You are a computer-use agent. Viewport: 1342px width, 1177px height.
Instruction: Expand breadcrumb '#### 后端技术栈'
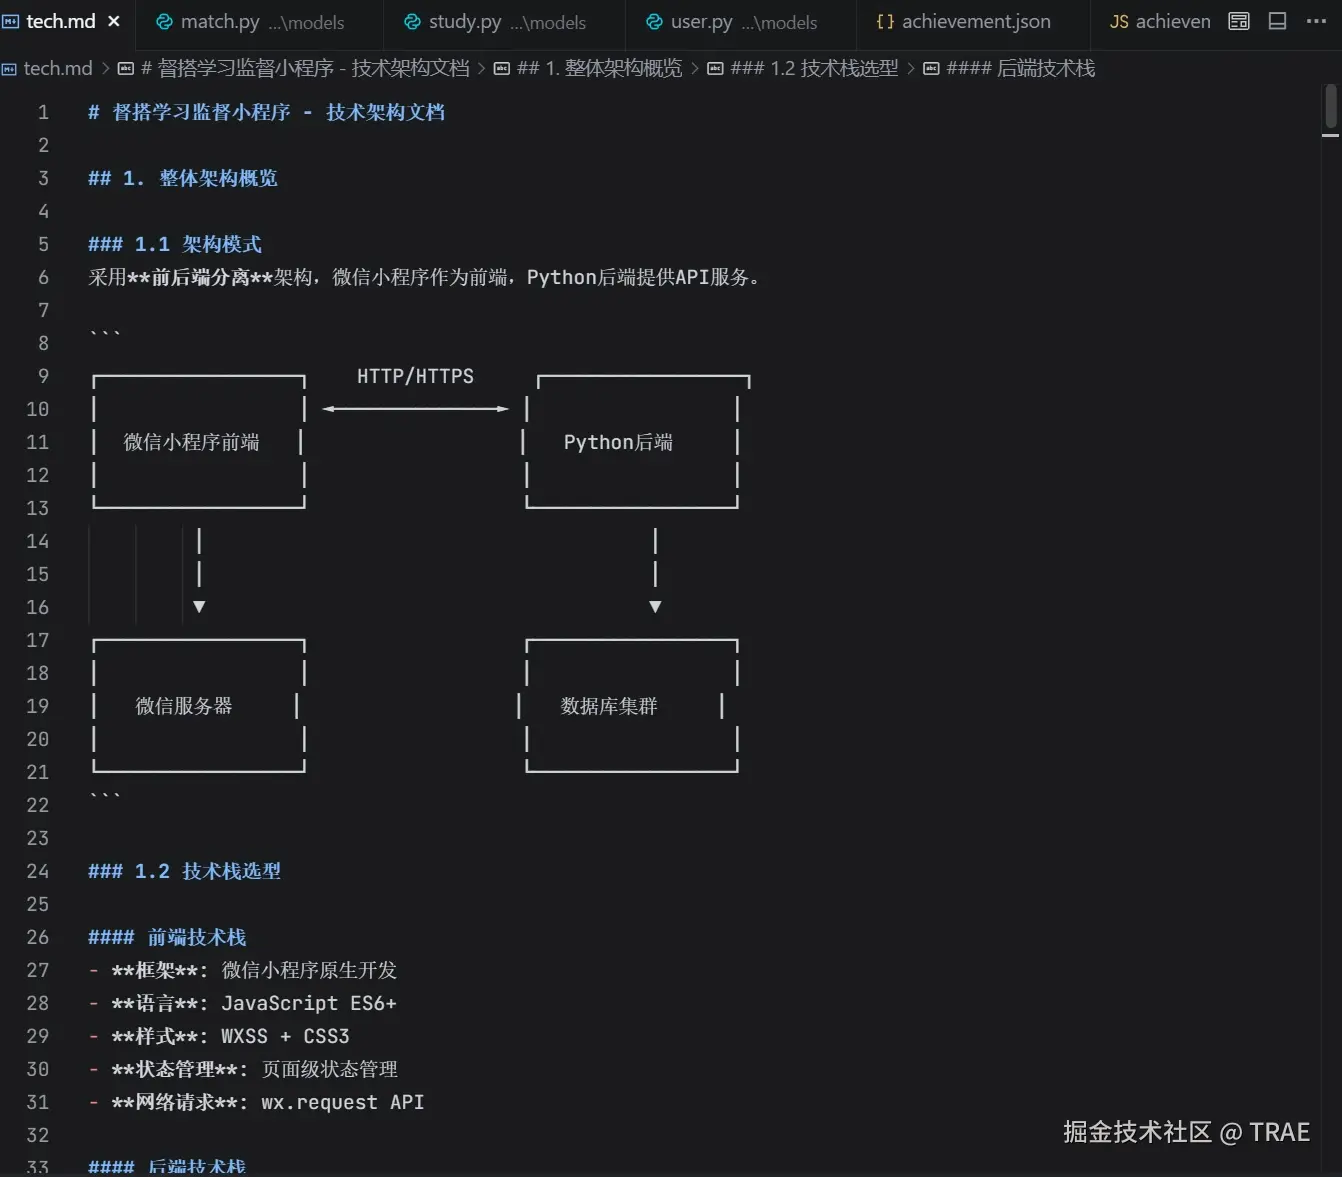tap(1009, 68)
